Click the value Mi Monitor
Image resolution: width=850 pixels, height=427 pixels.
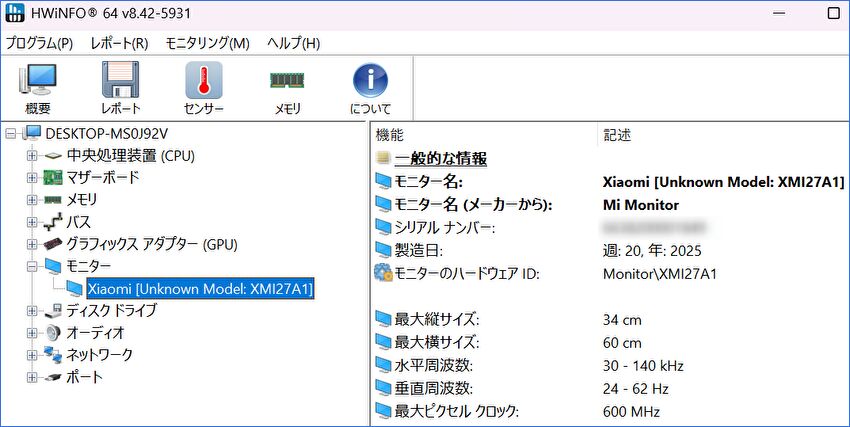641,205
